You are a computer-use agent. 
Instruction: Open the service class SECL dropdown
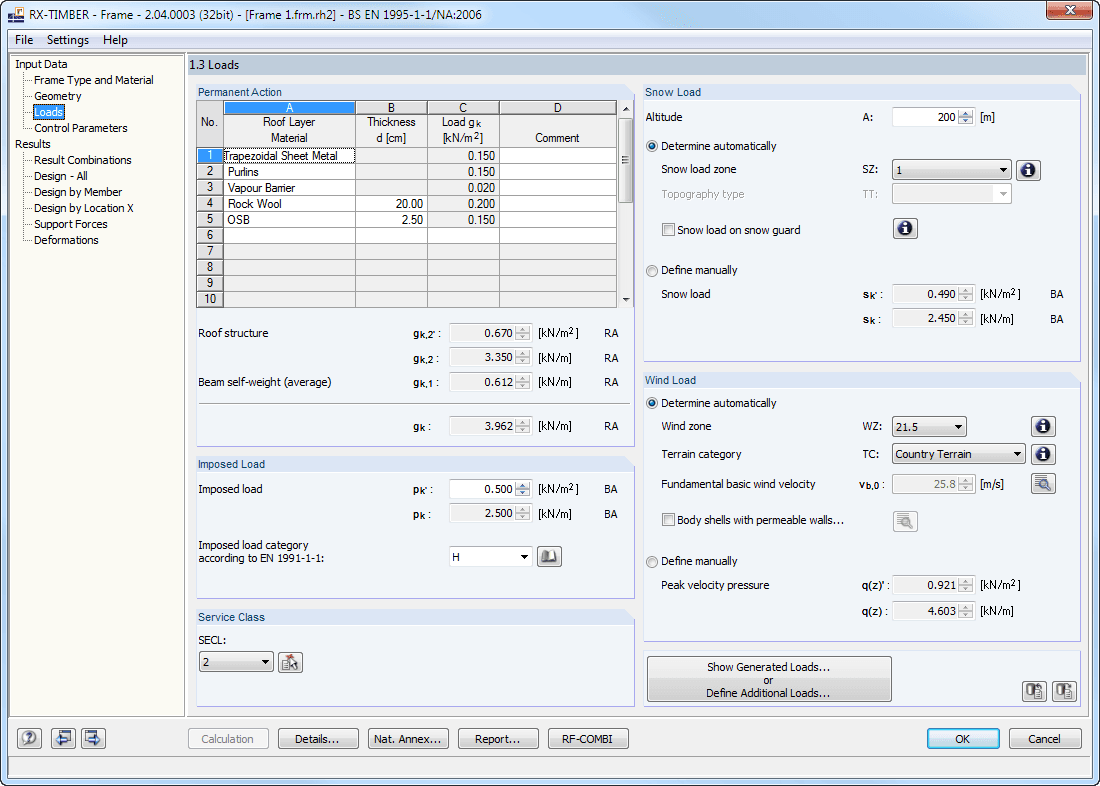coord(236,662)
